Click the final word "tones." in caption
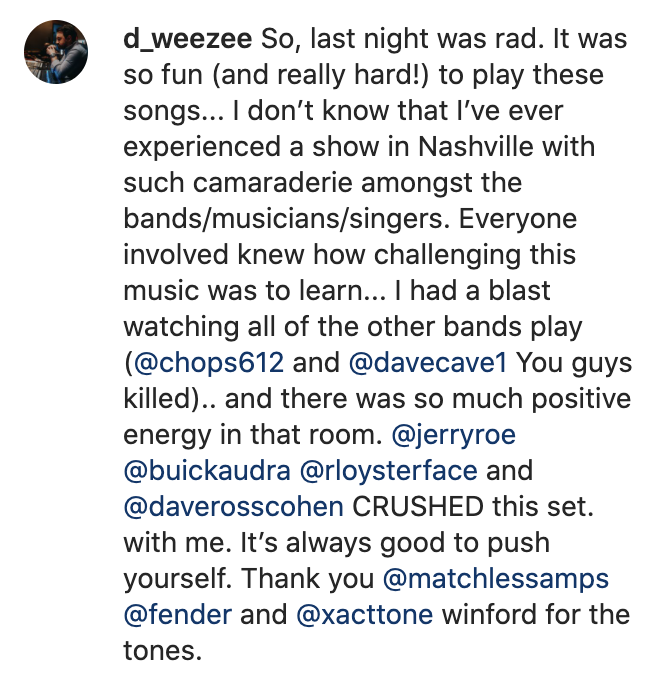Screen dimensions: 654x678 [162, 650]
